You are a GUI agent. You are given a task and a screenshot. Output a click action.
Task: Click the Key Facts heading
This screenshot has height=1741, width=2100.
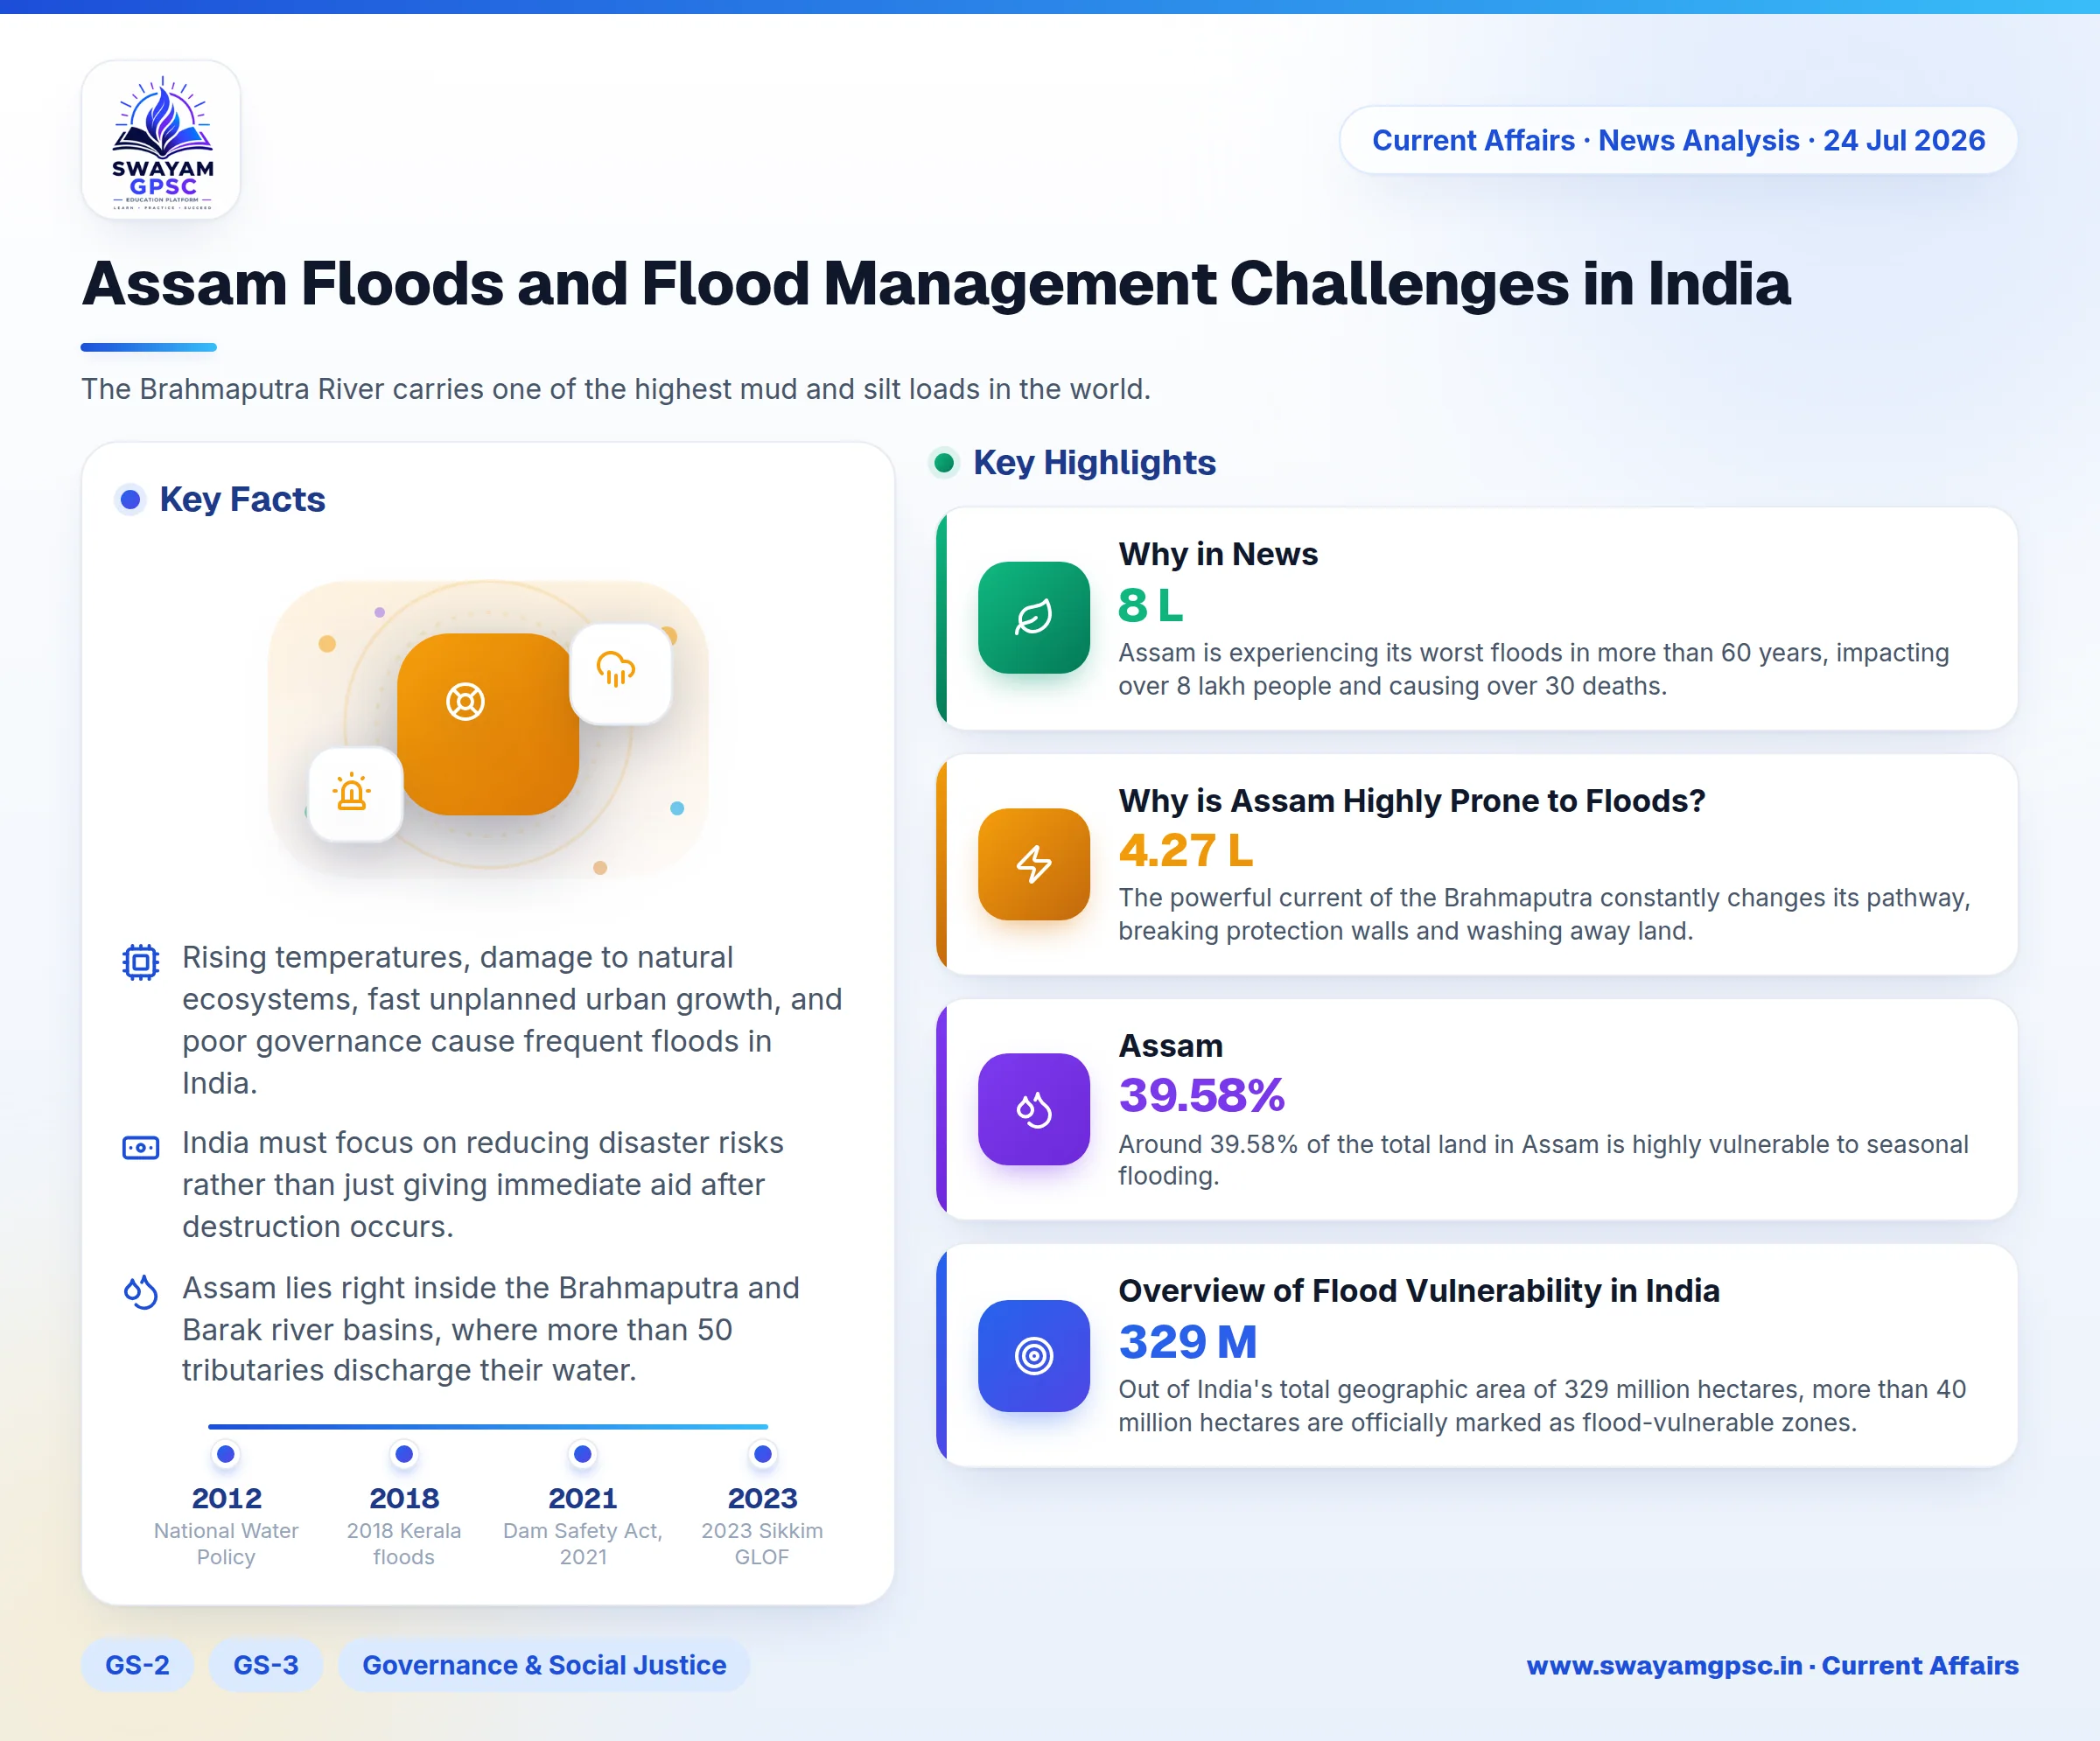242,499
